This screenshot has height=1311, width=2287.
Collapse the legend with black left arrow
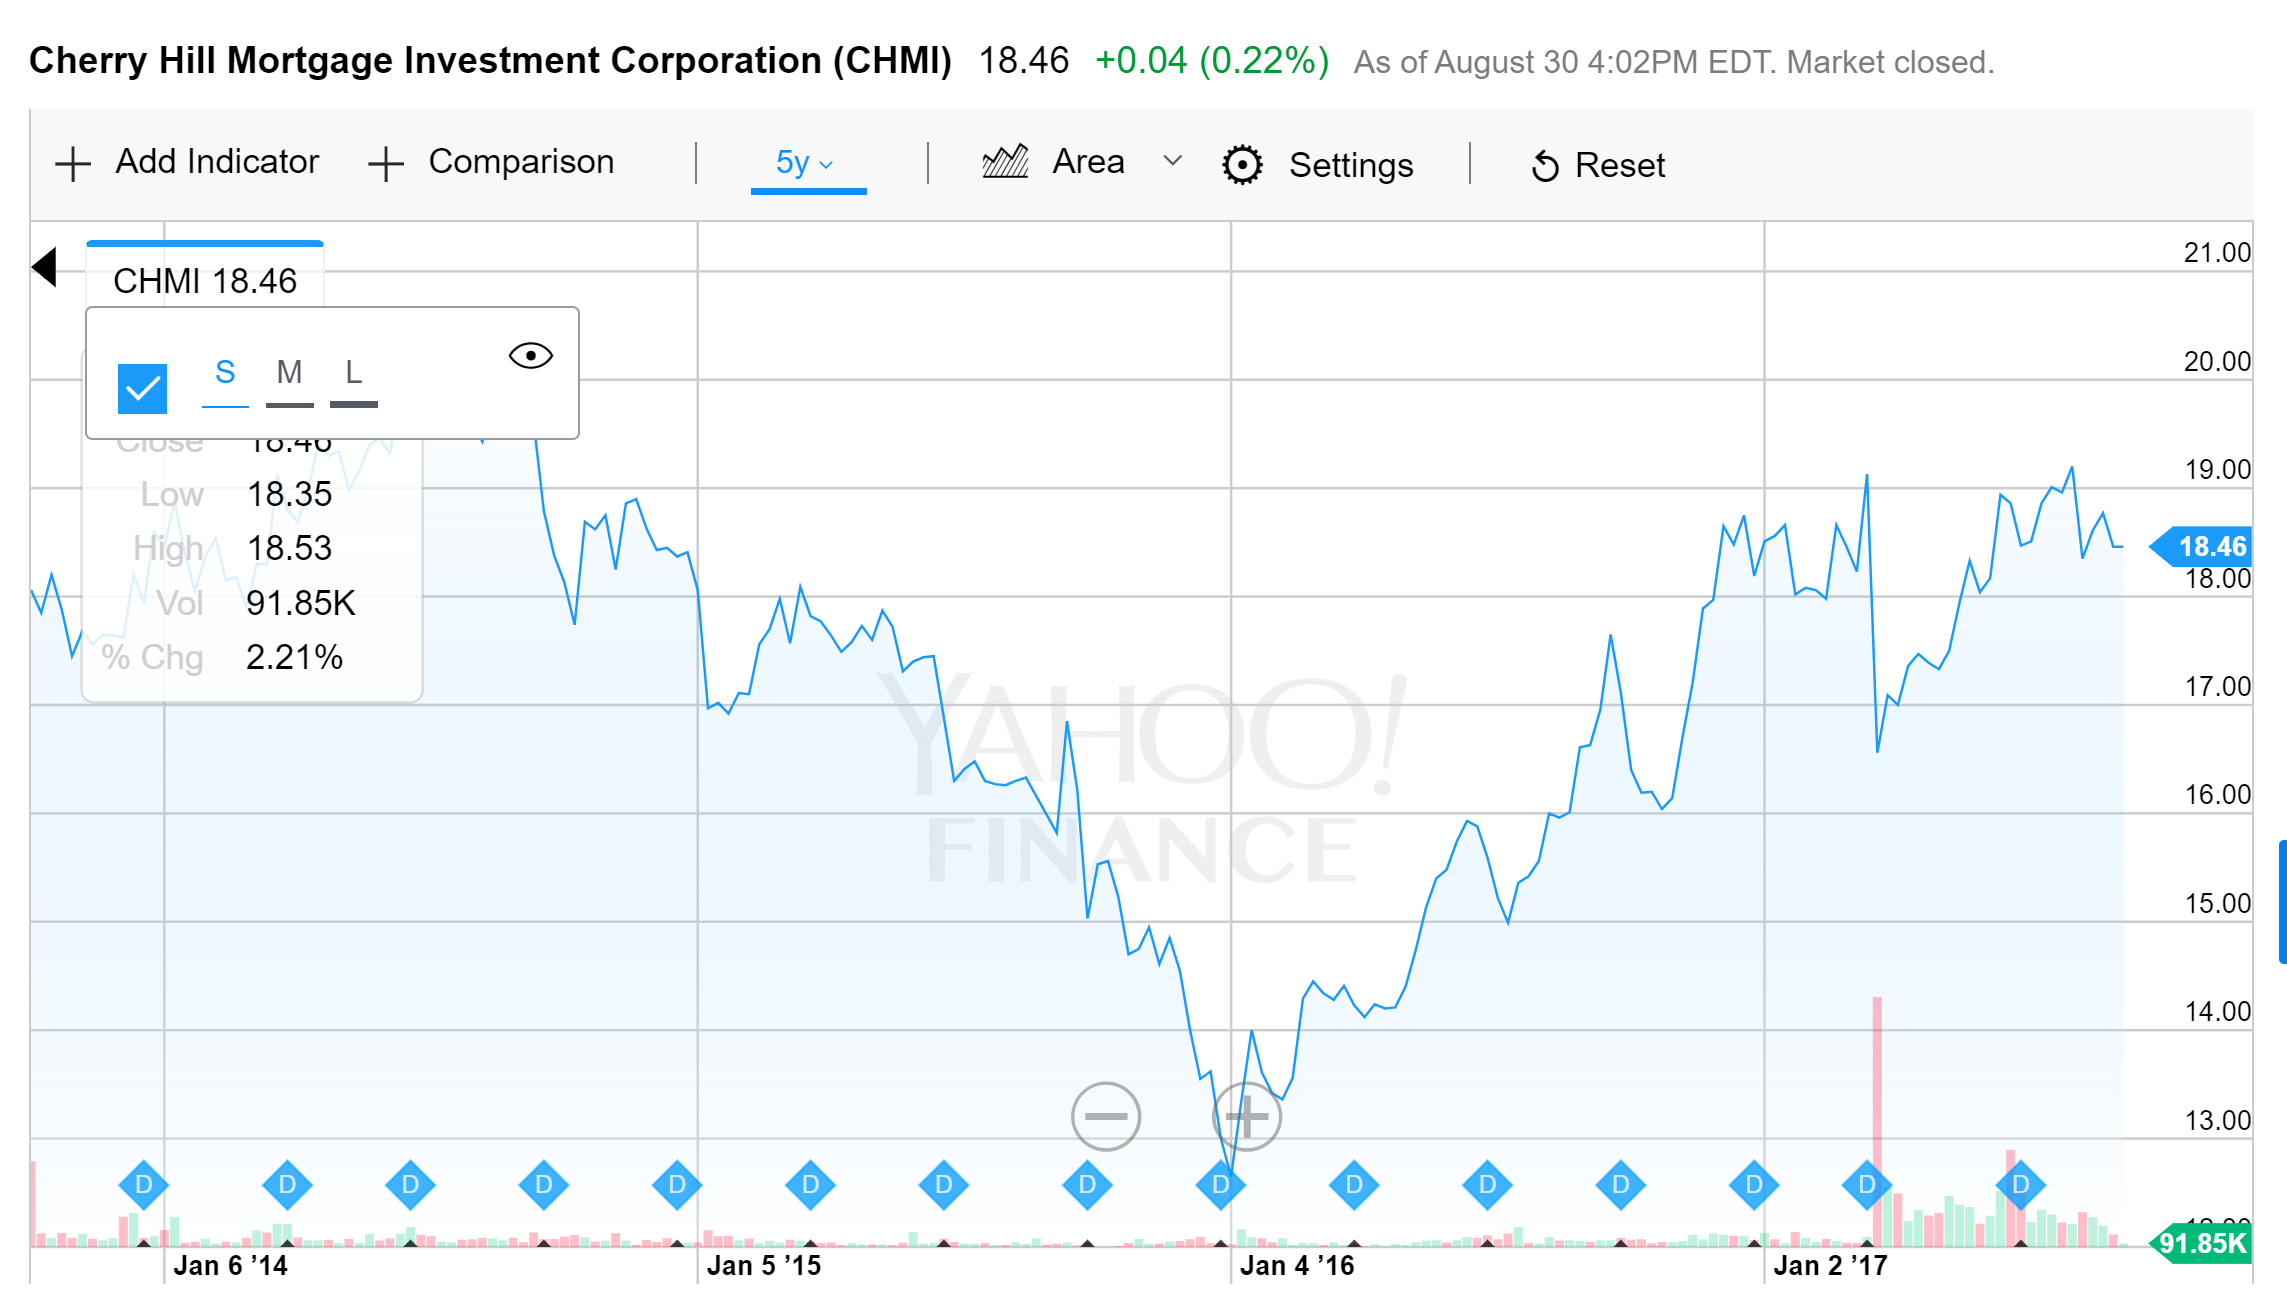click(x=45, y=267)
